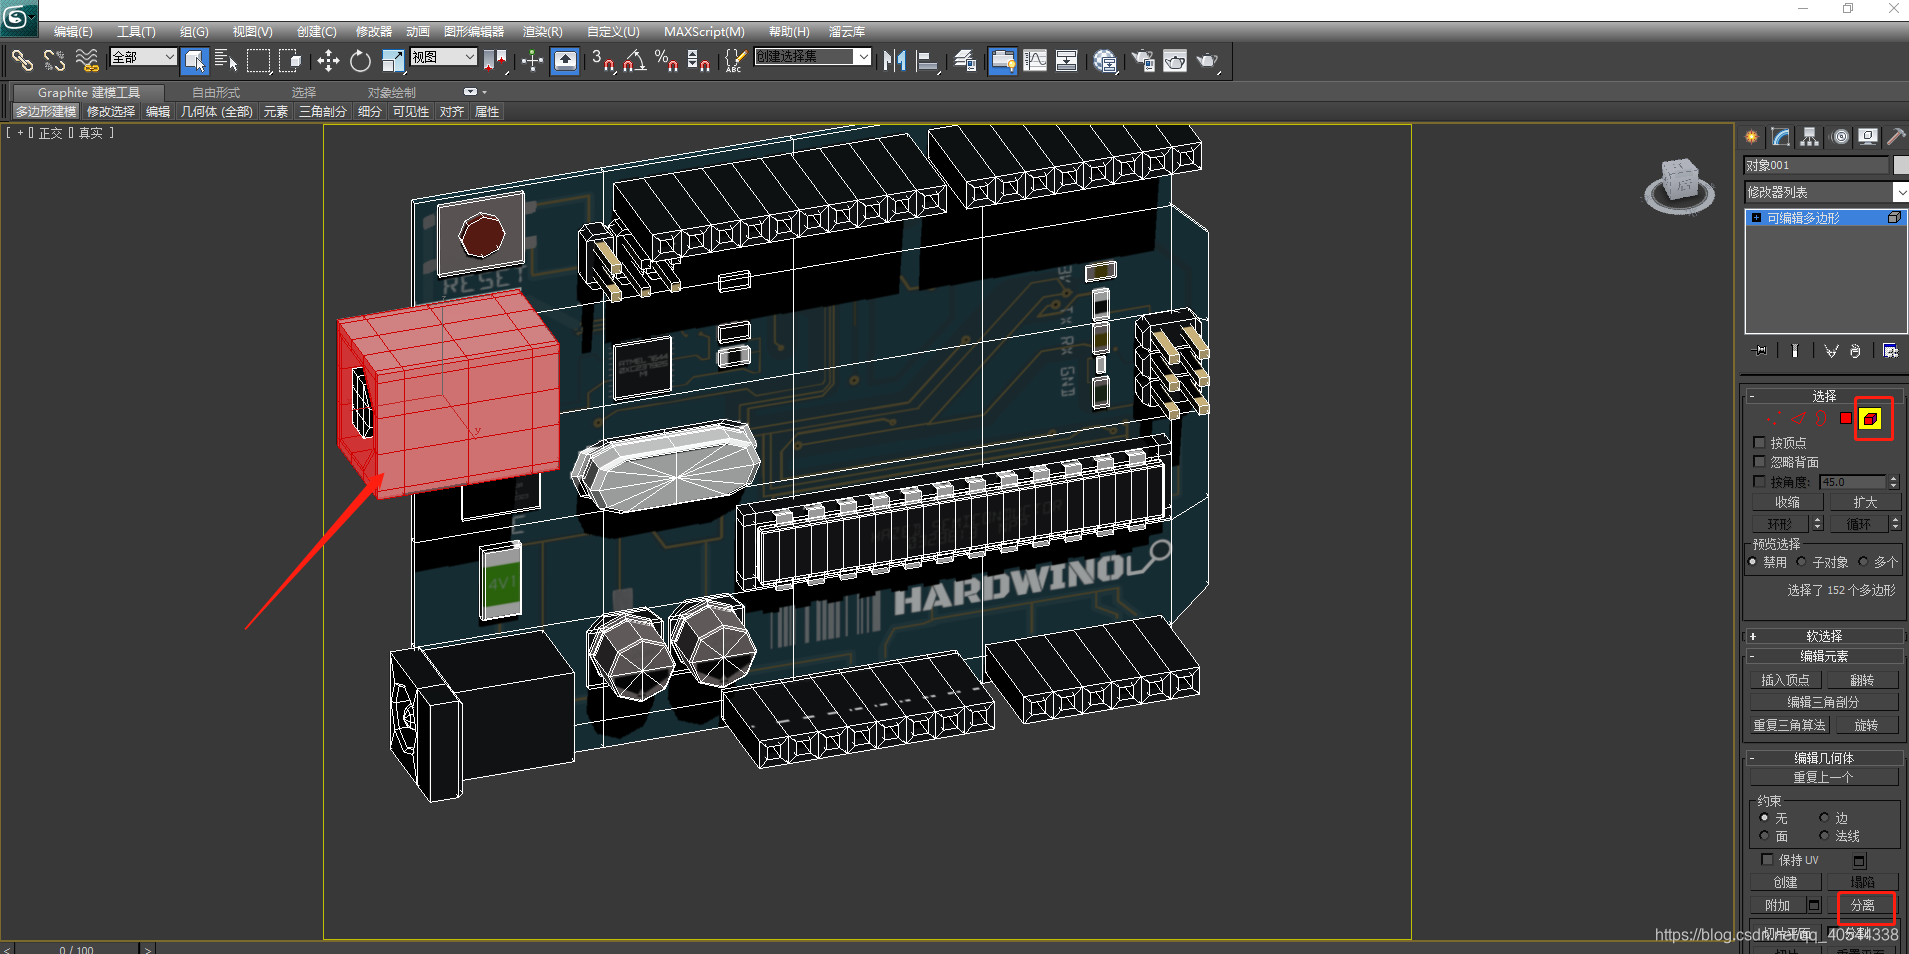The height and width of the screenshot is (954, 1909).
Task: Select the 子对象 preview selection radio
Action: coord(1802,562)
